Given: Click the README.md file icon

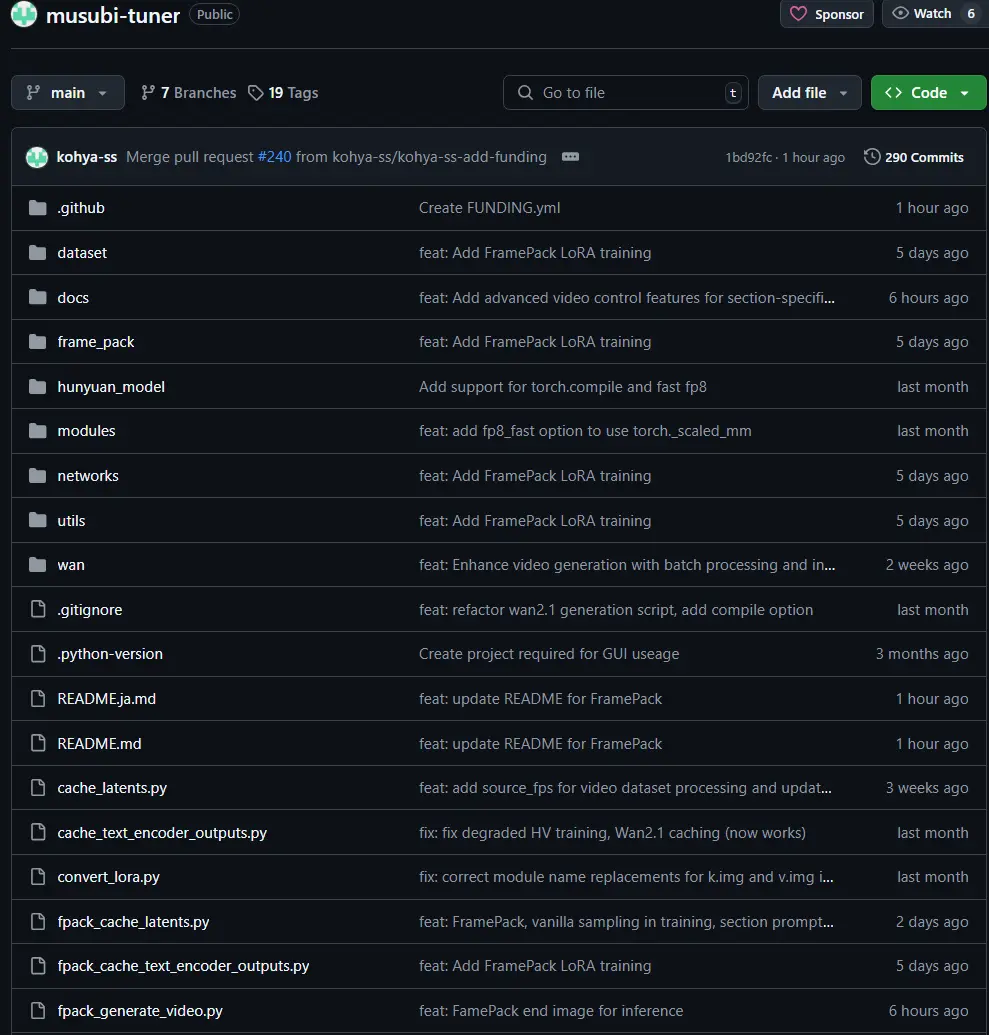Looking at the screenshot, I should pyautogui.click(x=38, y=744).
